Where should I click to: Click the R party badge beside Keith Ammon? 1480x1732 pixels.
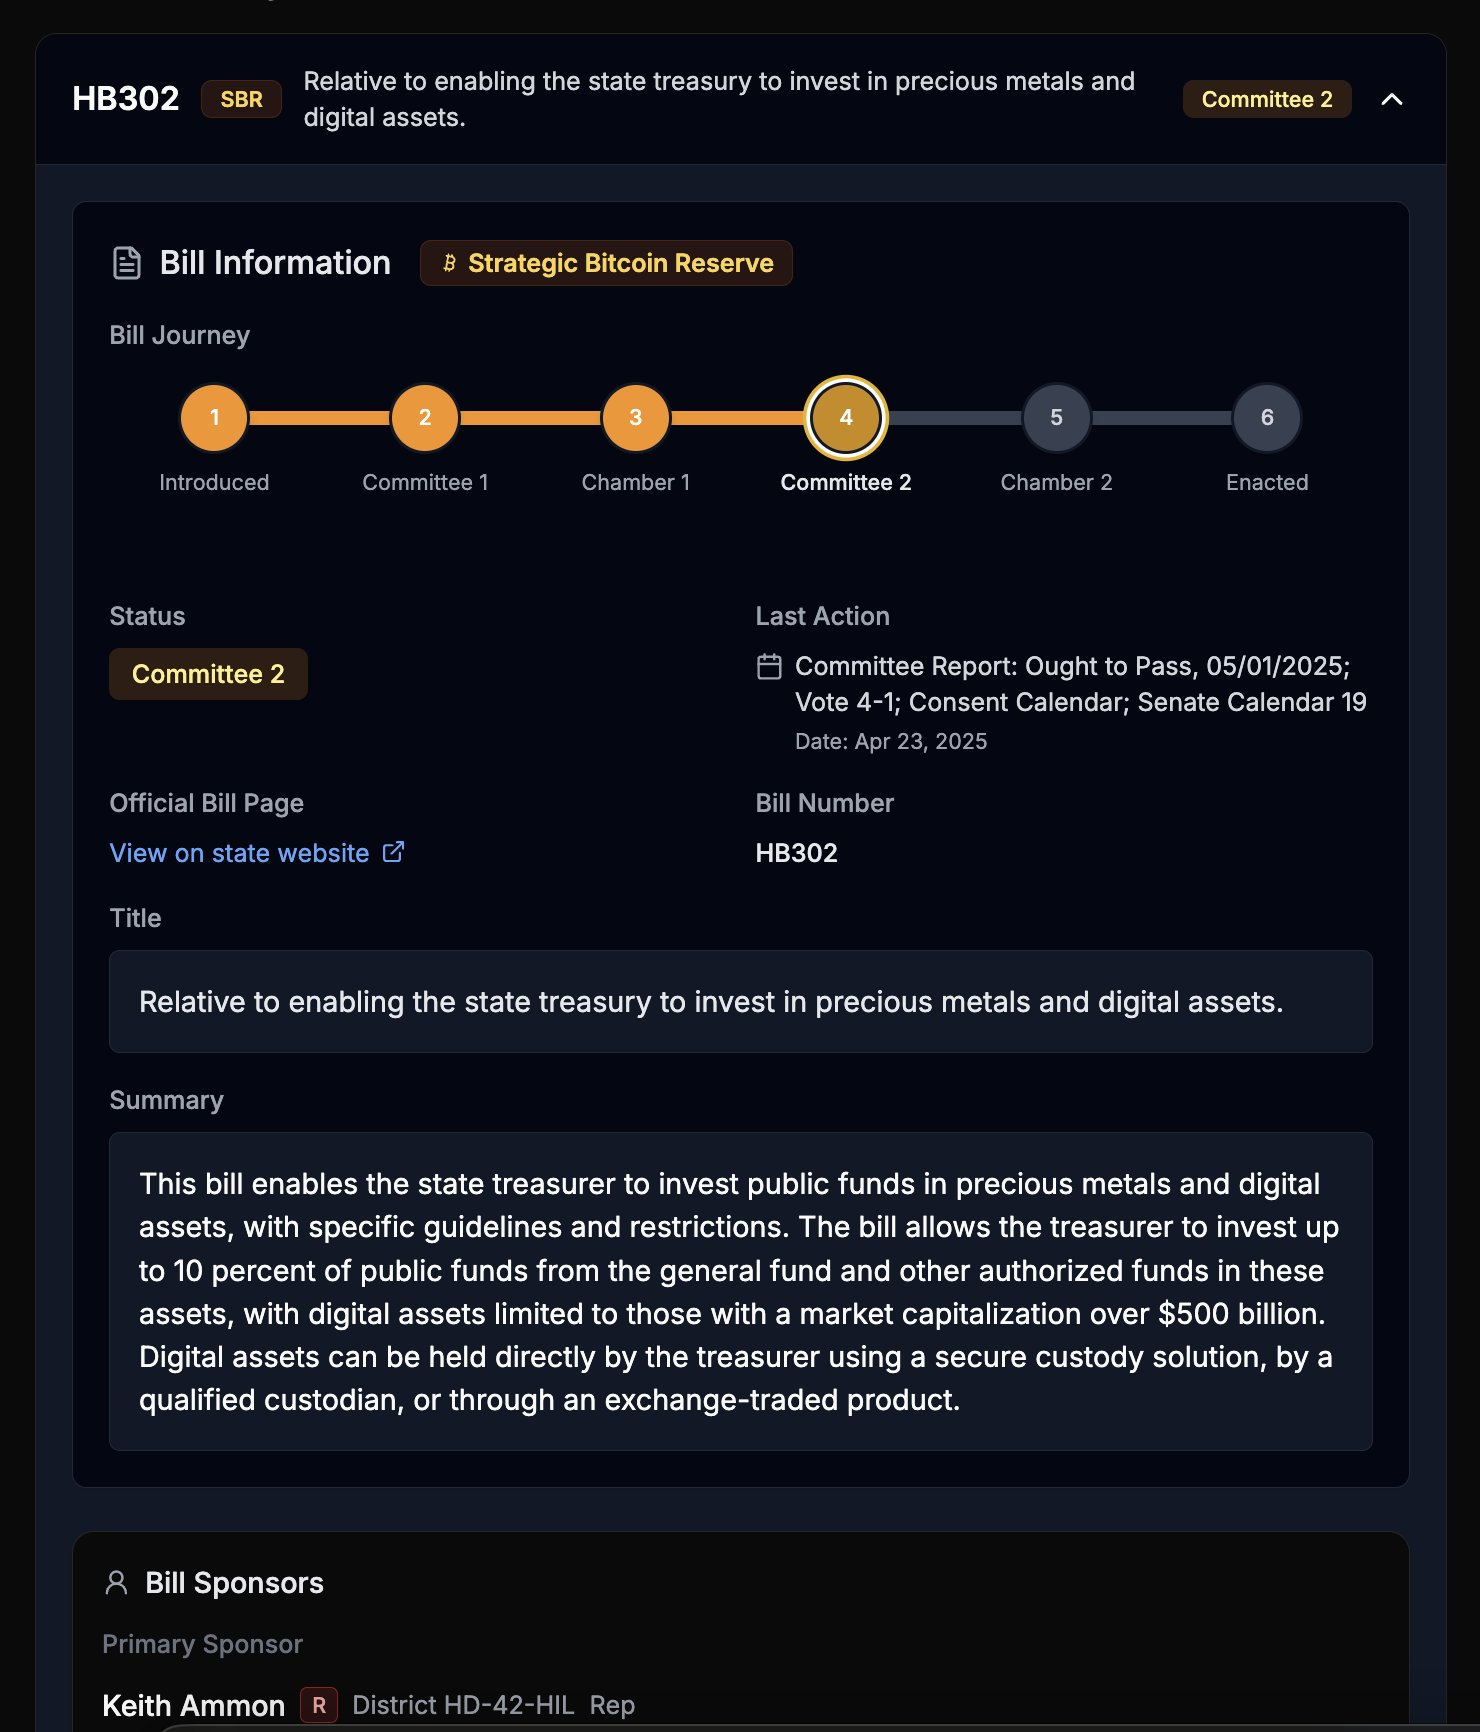point(317,1706)
